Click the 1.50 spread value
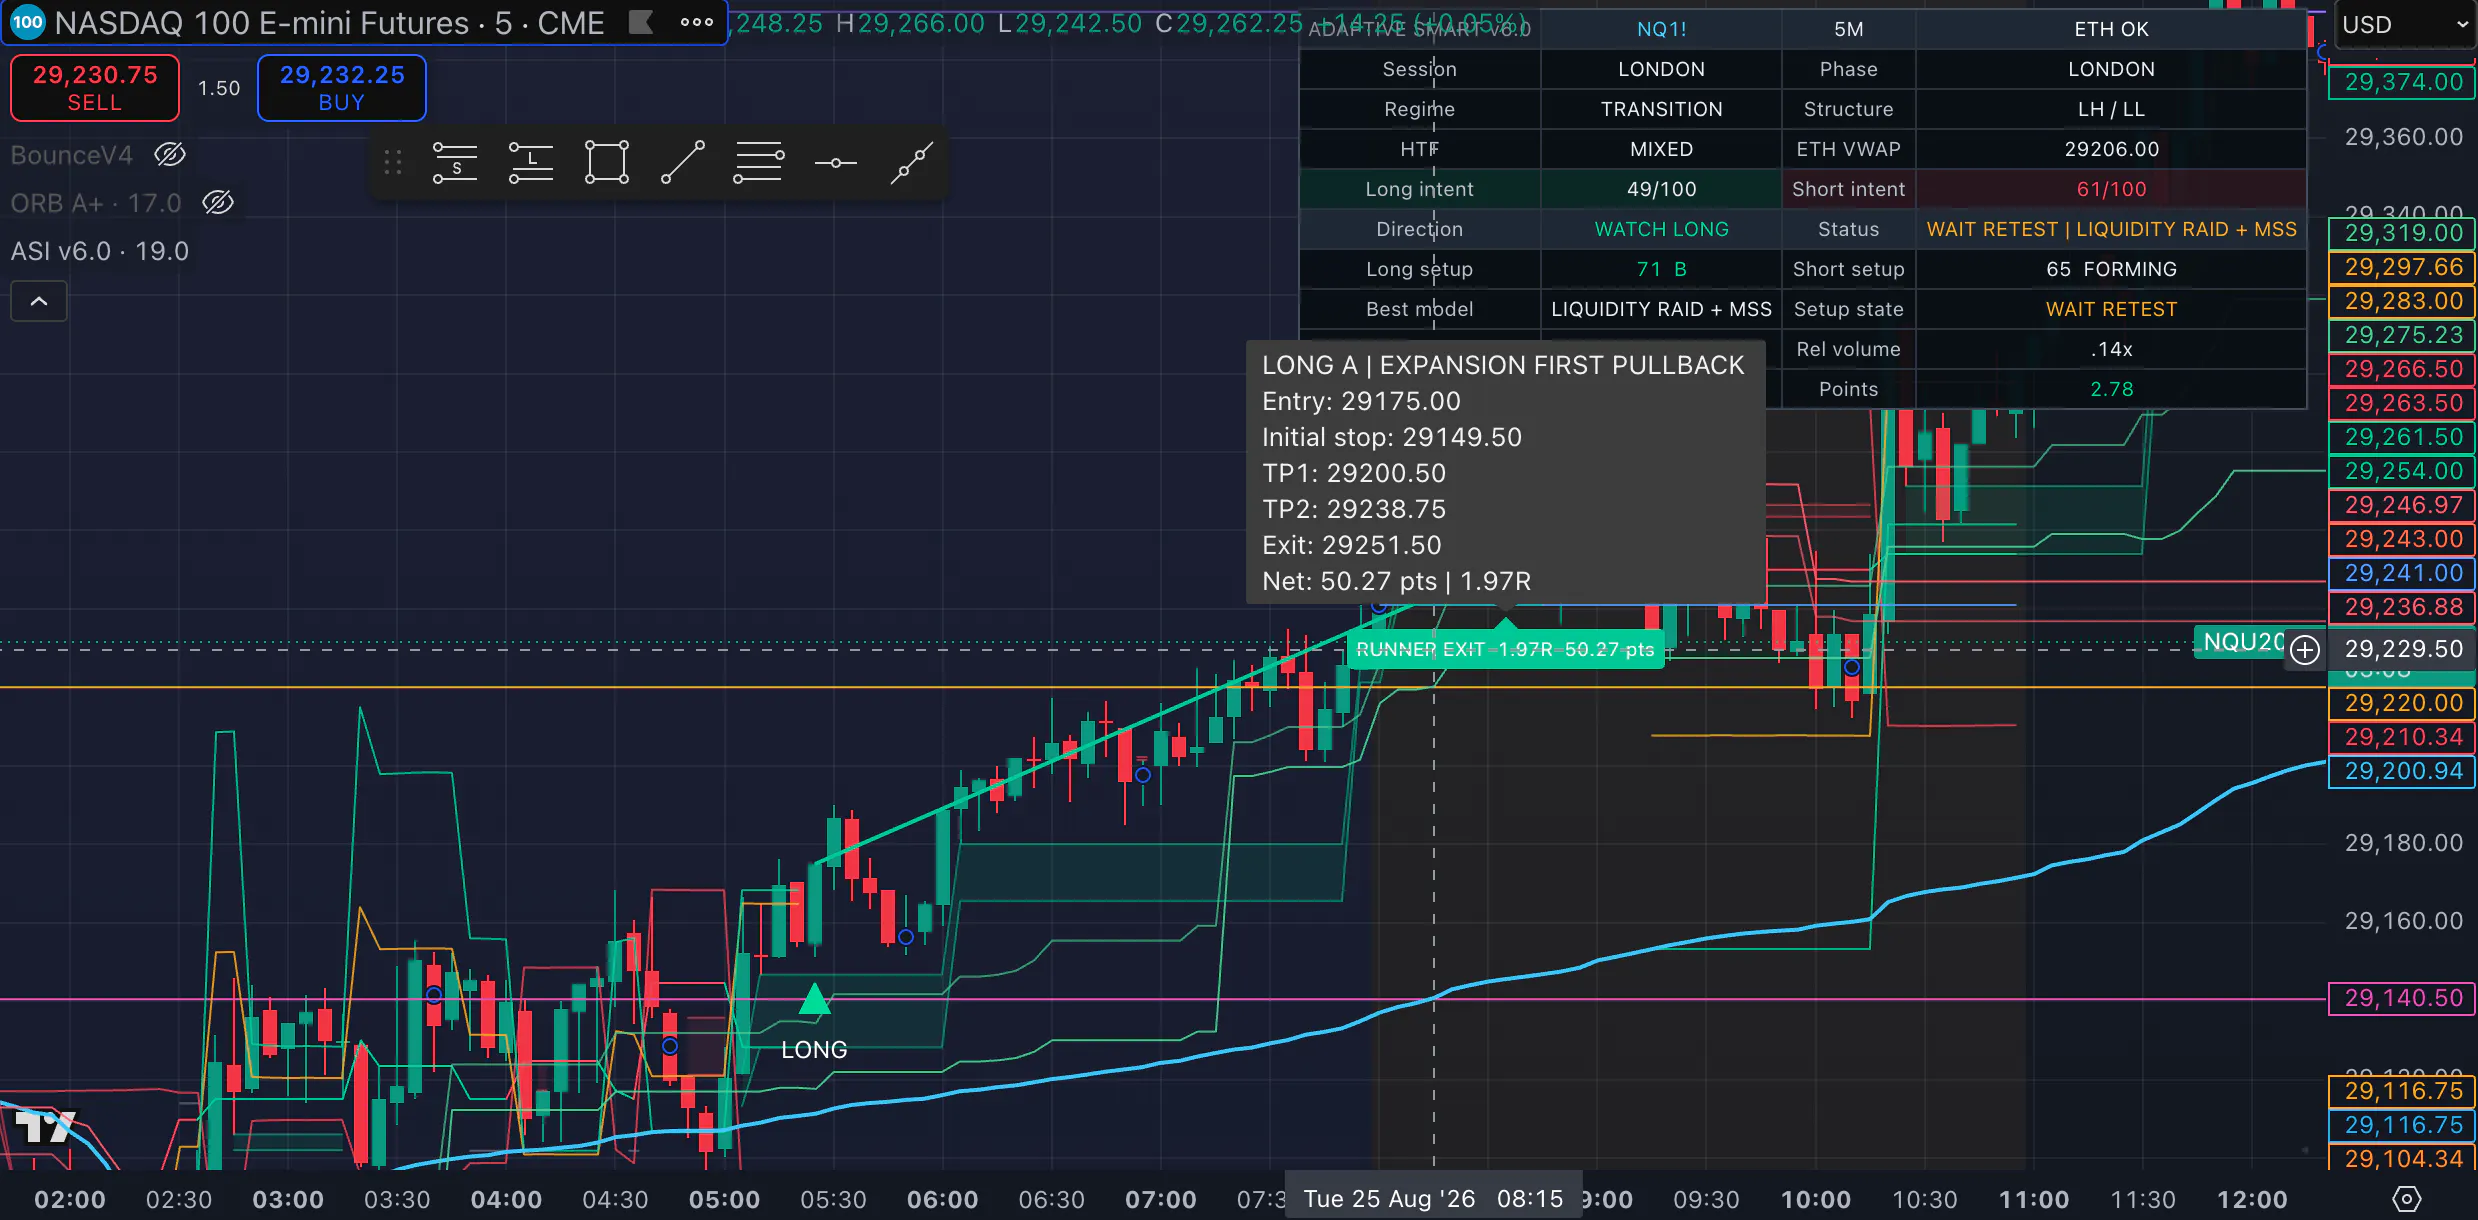Viewport: 2478px width, 1220px height. tap(219, 88)
